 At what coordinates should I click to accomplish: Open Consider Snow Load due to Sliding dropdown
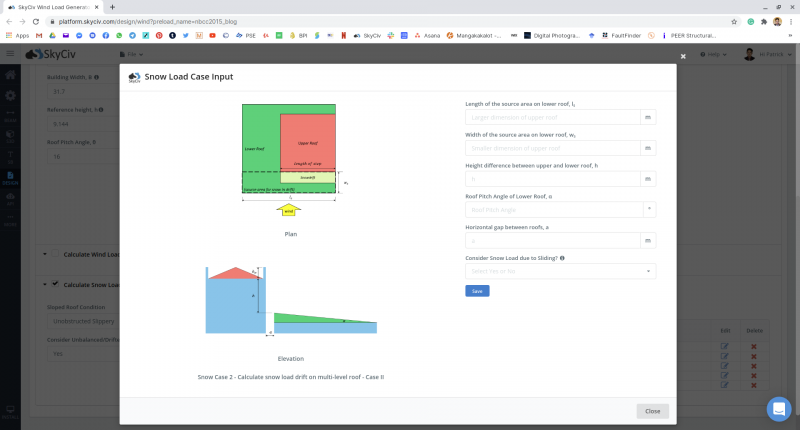(x=560, y=271)
